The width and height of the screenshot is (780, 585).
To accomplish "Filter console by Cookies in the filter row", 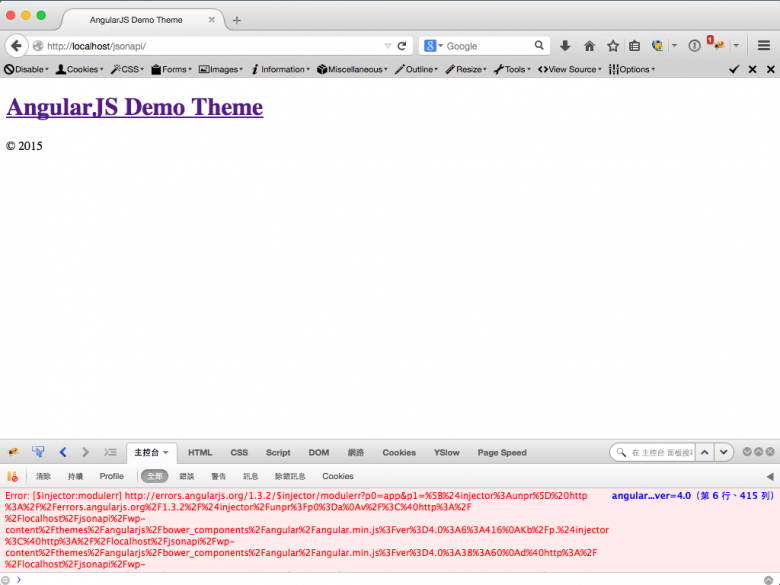I will coord(338,477).
